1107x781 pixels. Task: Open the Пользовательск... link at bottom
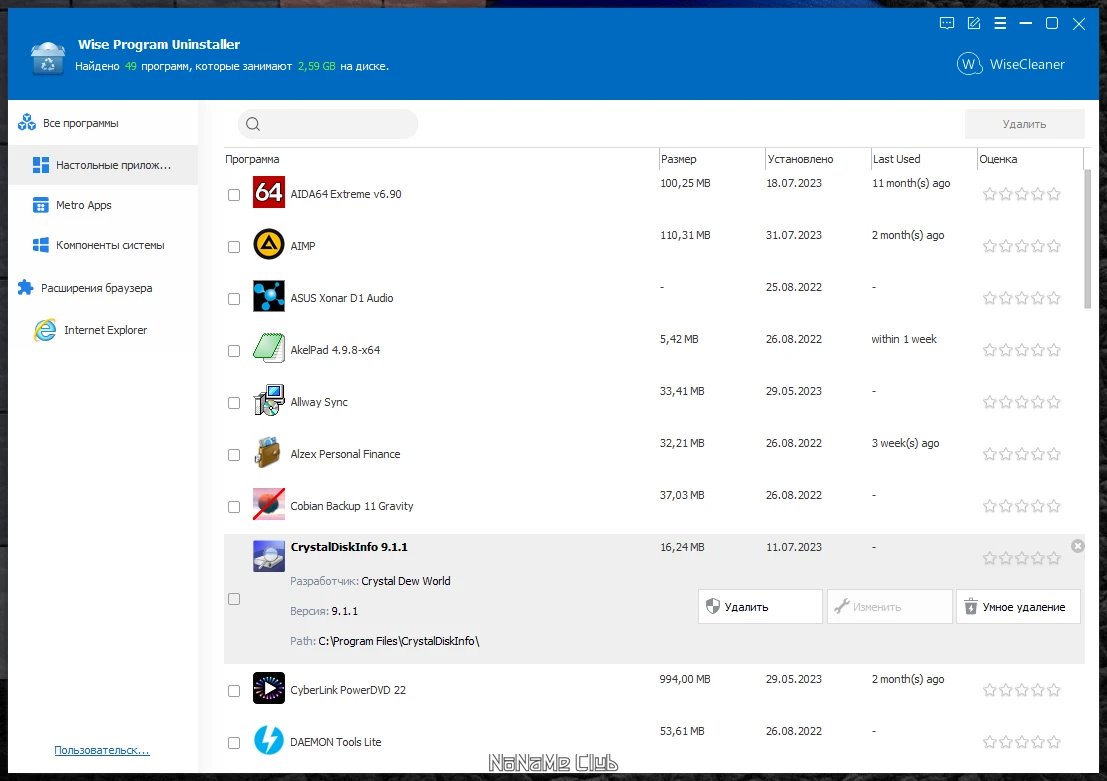tap(102, 750)
